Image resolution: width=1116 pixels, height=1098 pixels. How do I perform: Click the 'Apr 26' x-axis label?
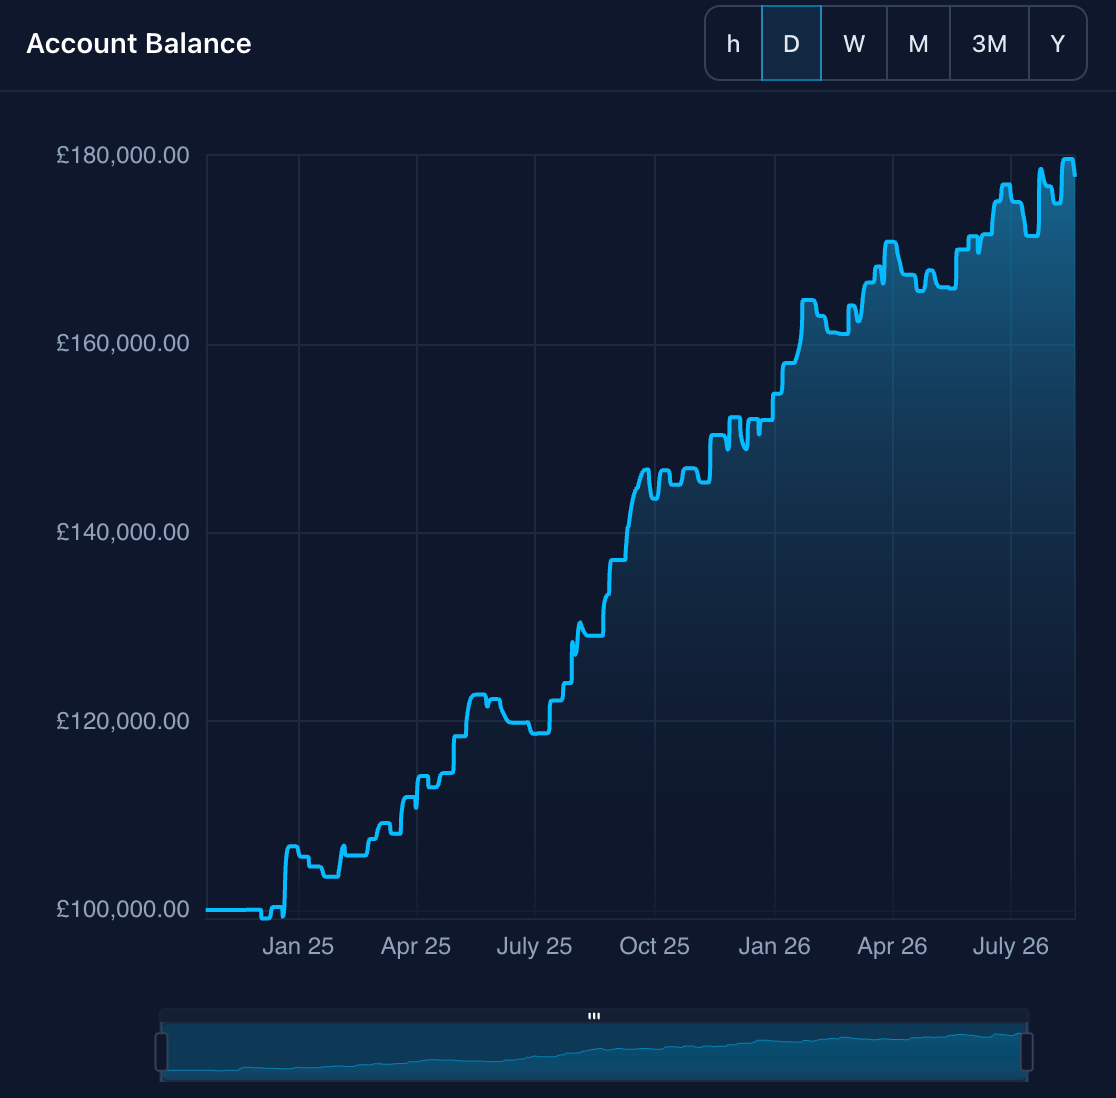coord(892,946)
